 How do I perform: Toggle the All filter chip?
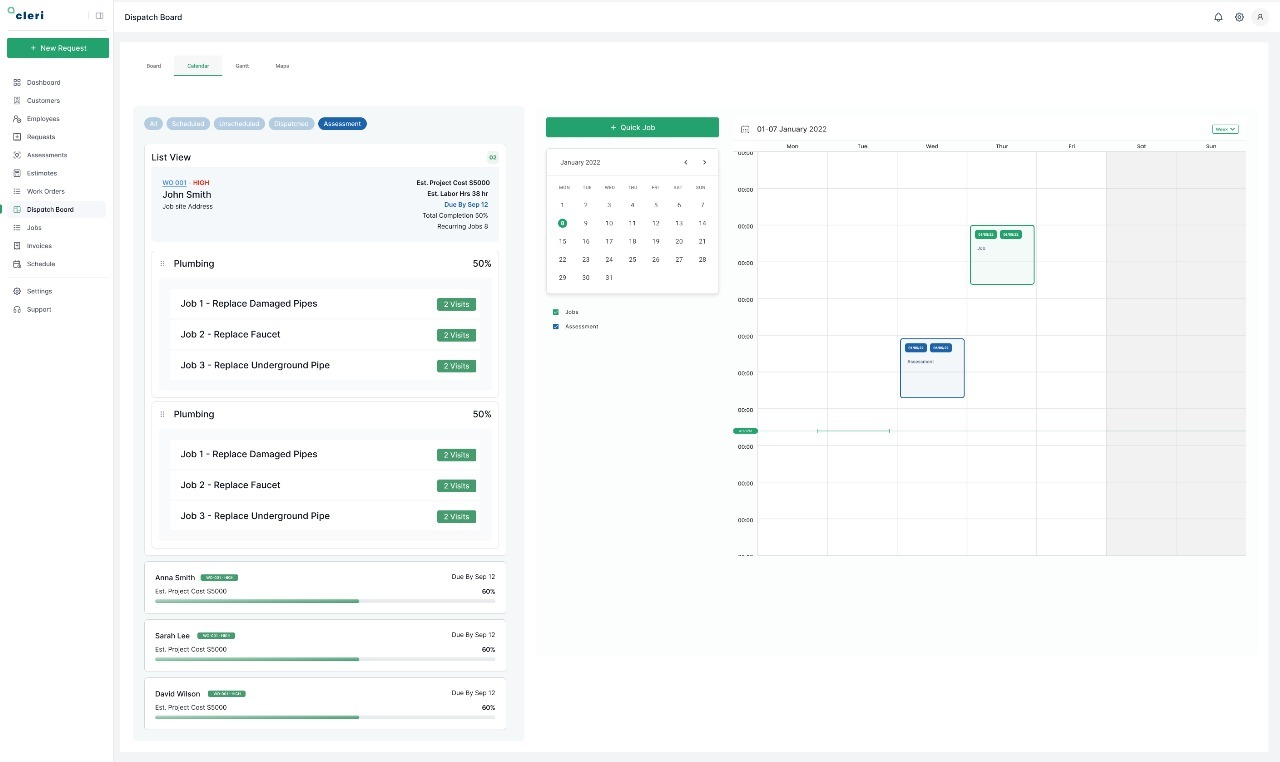pos(153,124)
